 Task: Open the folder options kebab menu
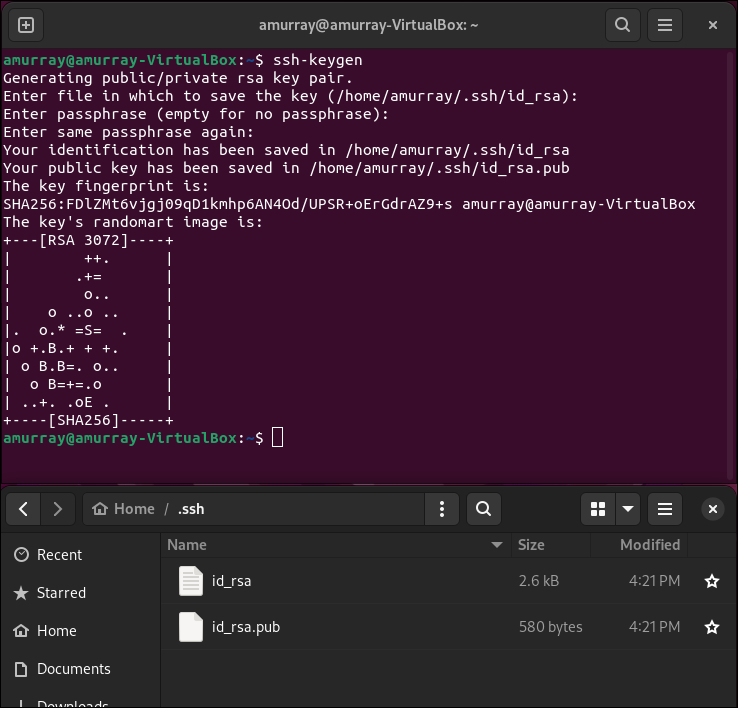(441, 509)
